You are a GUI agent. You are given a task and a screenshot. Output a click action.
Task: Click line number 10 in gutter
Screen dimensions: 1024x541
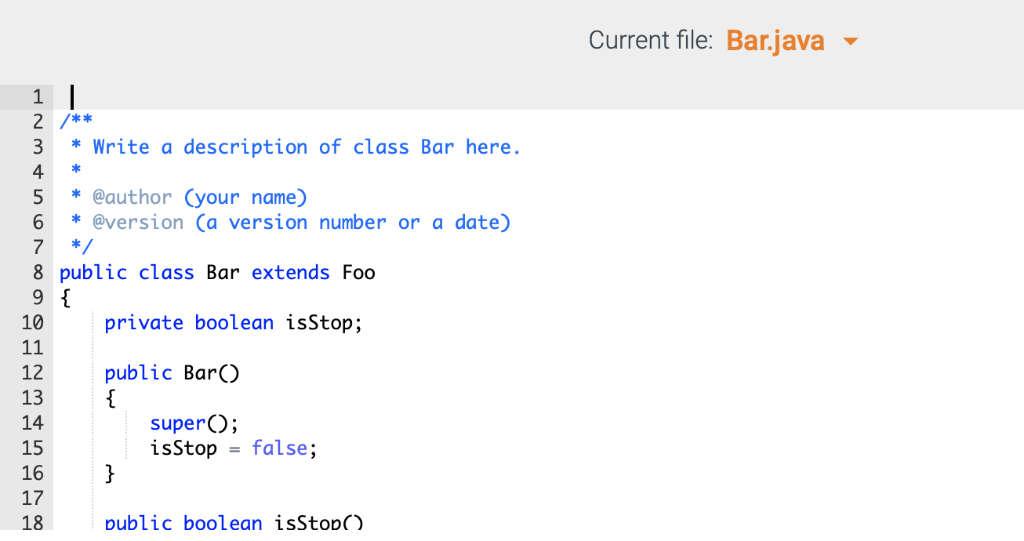click(x=33, y=323)
